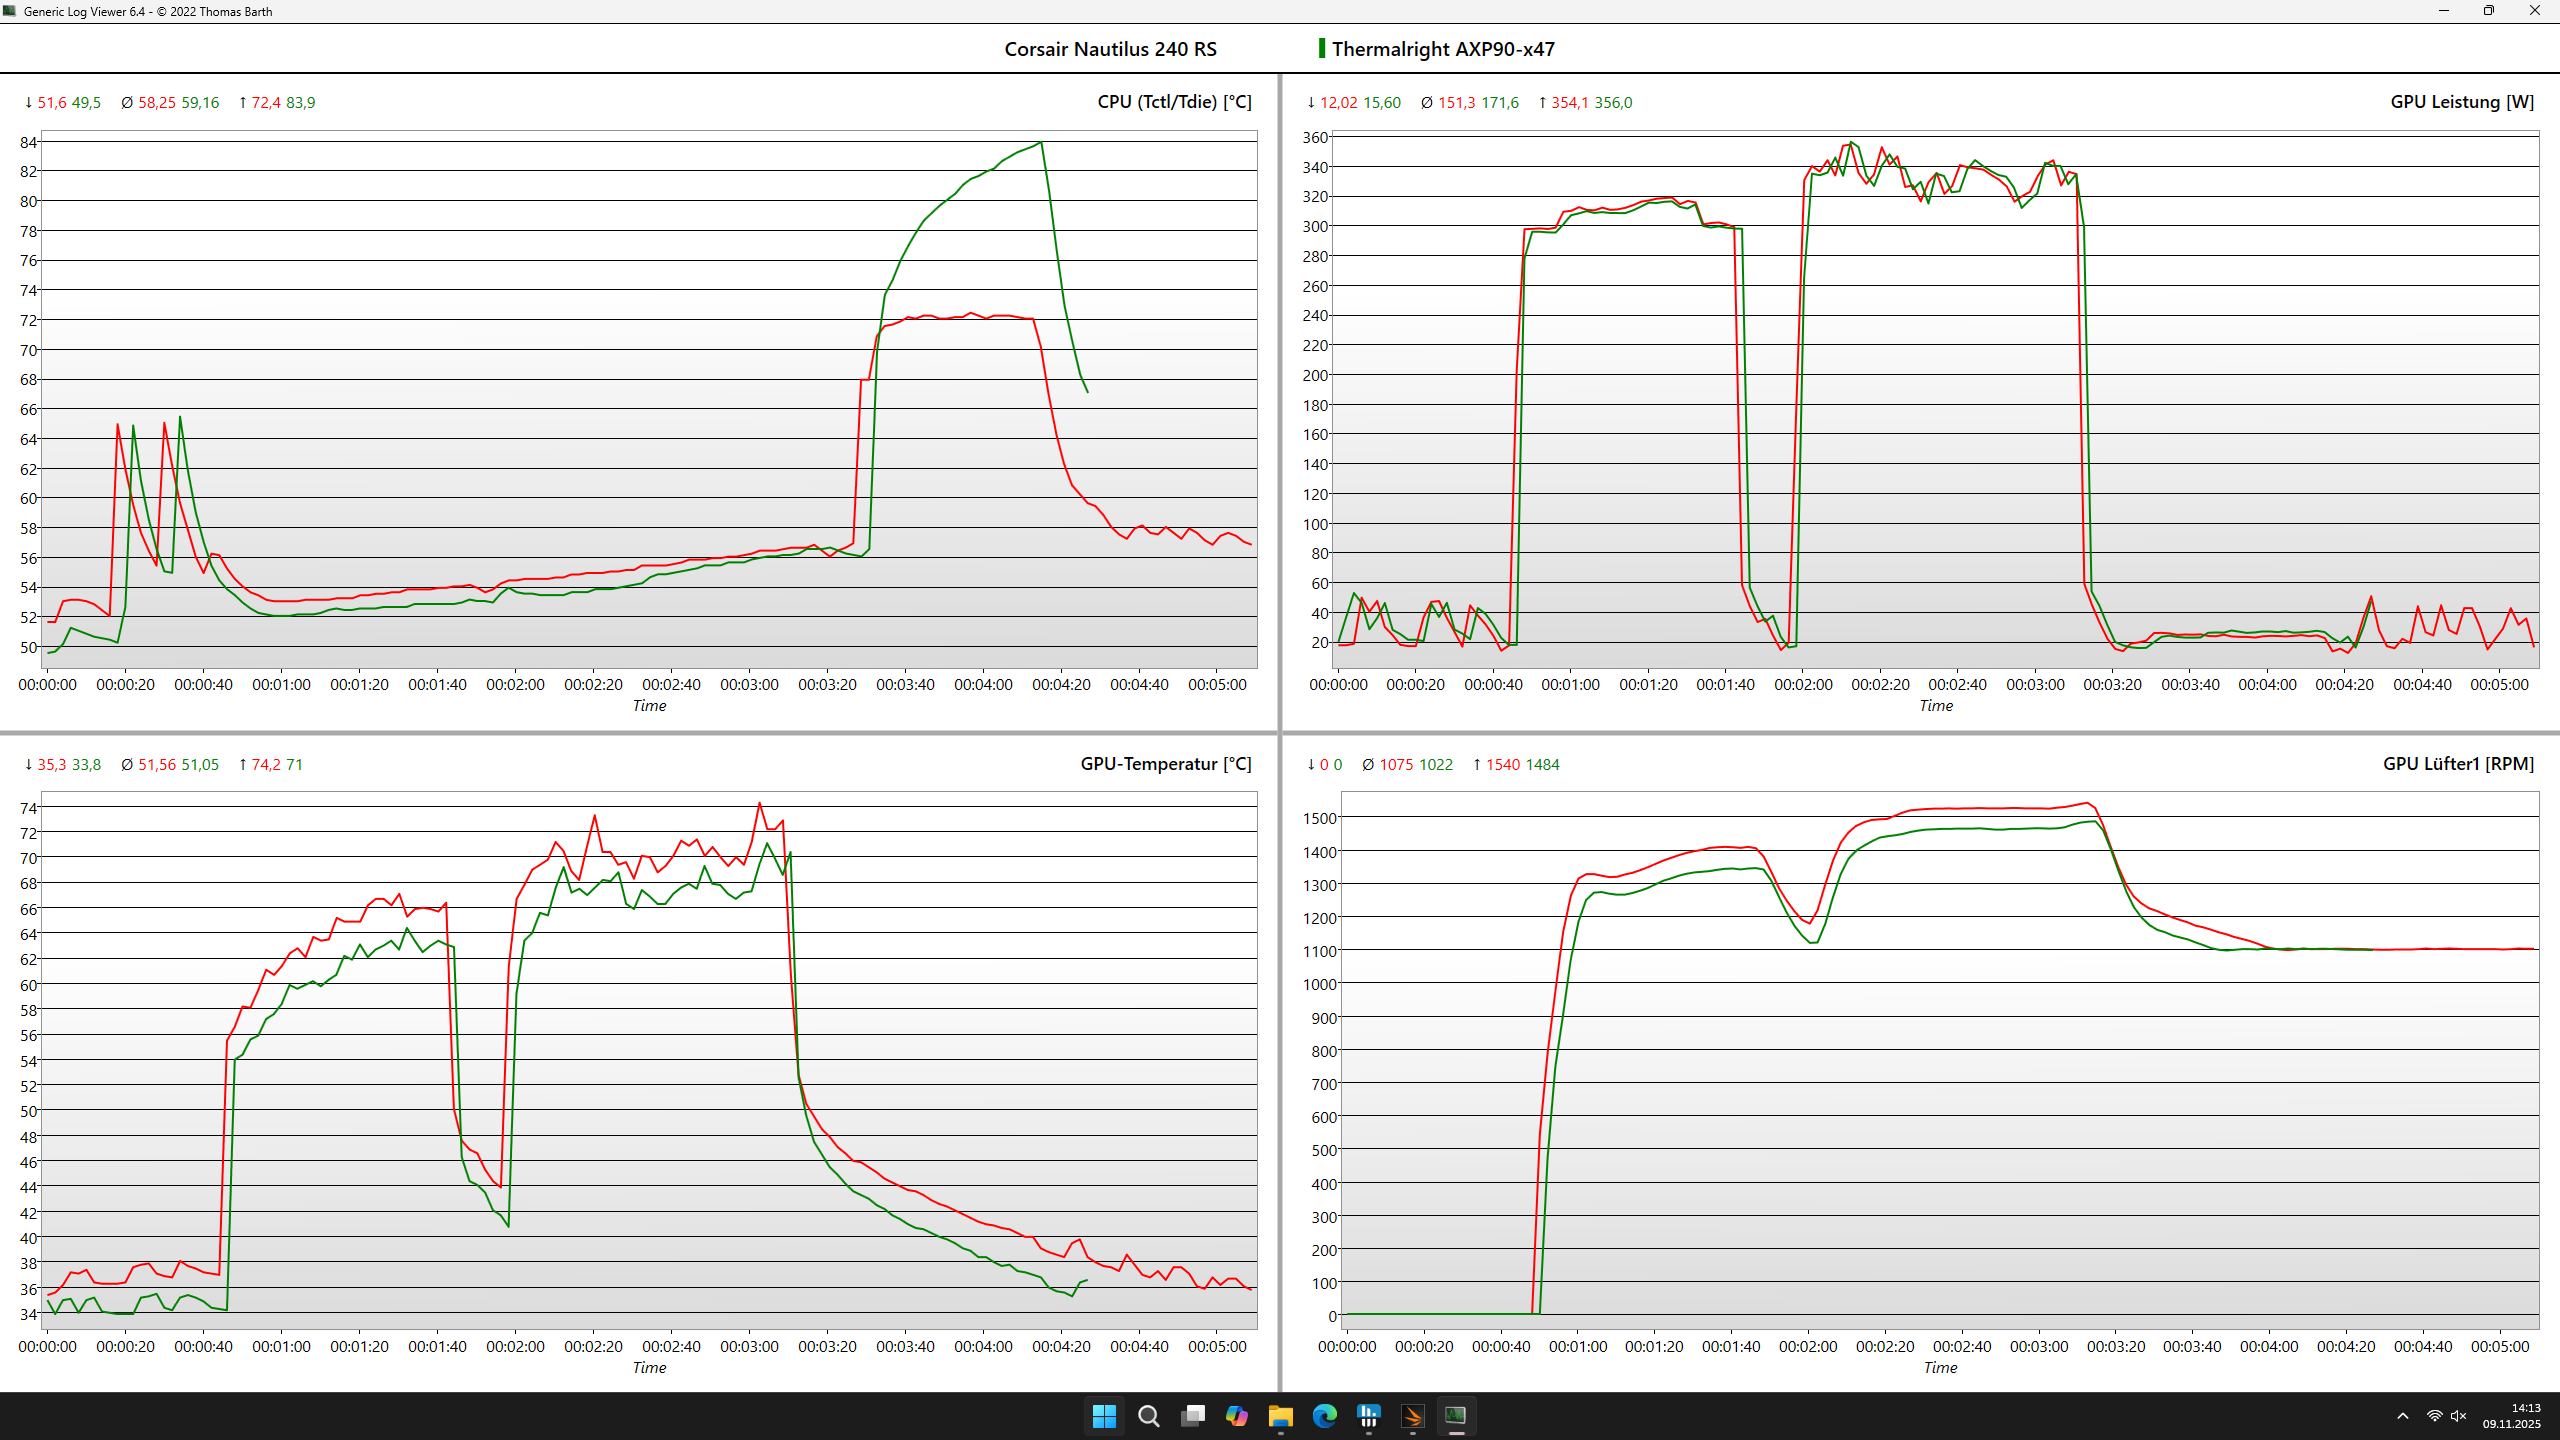Open Microsoft Edge from the taskbar

(1324, 1416)
